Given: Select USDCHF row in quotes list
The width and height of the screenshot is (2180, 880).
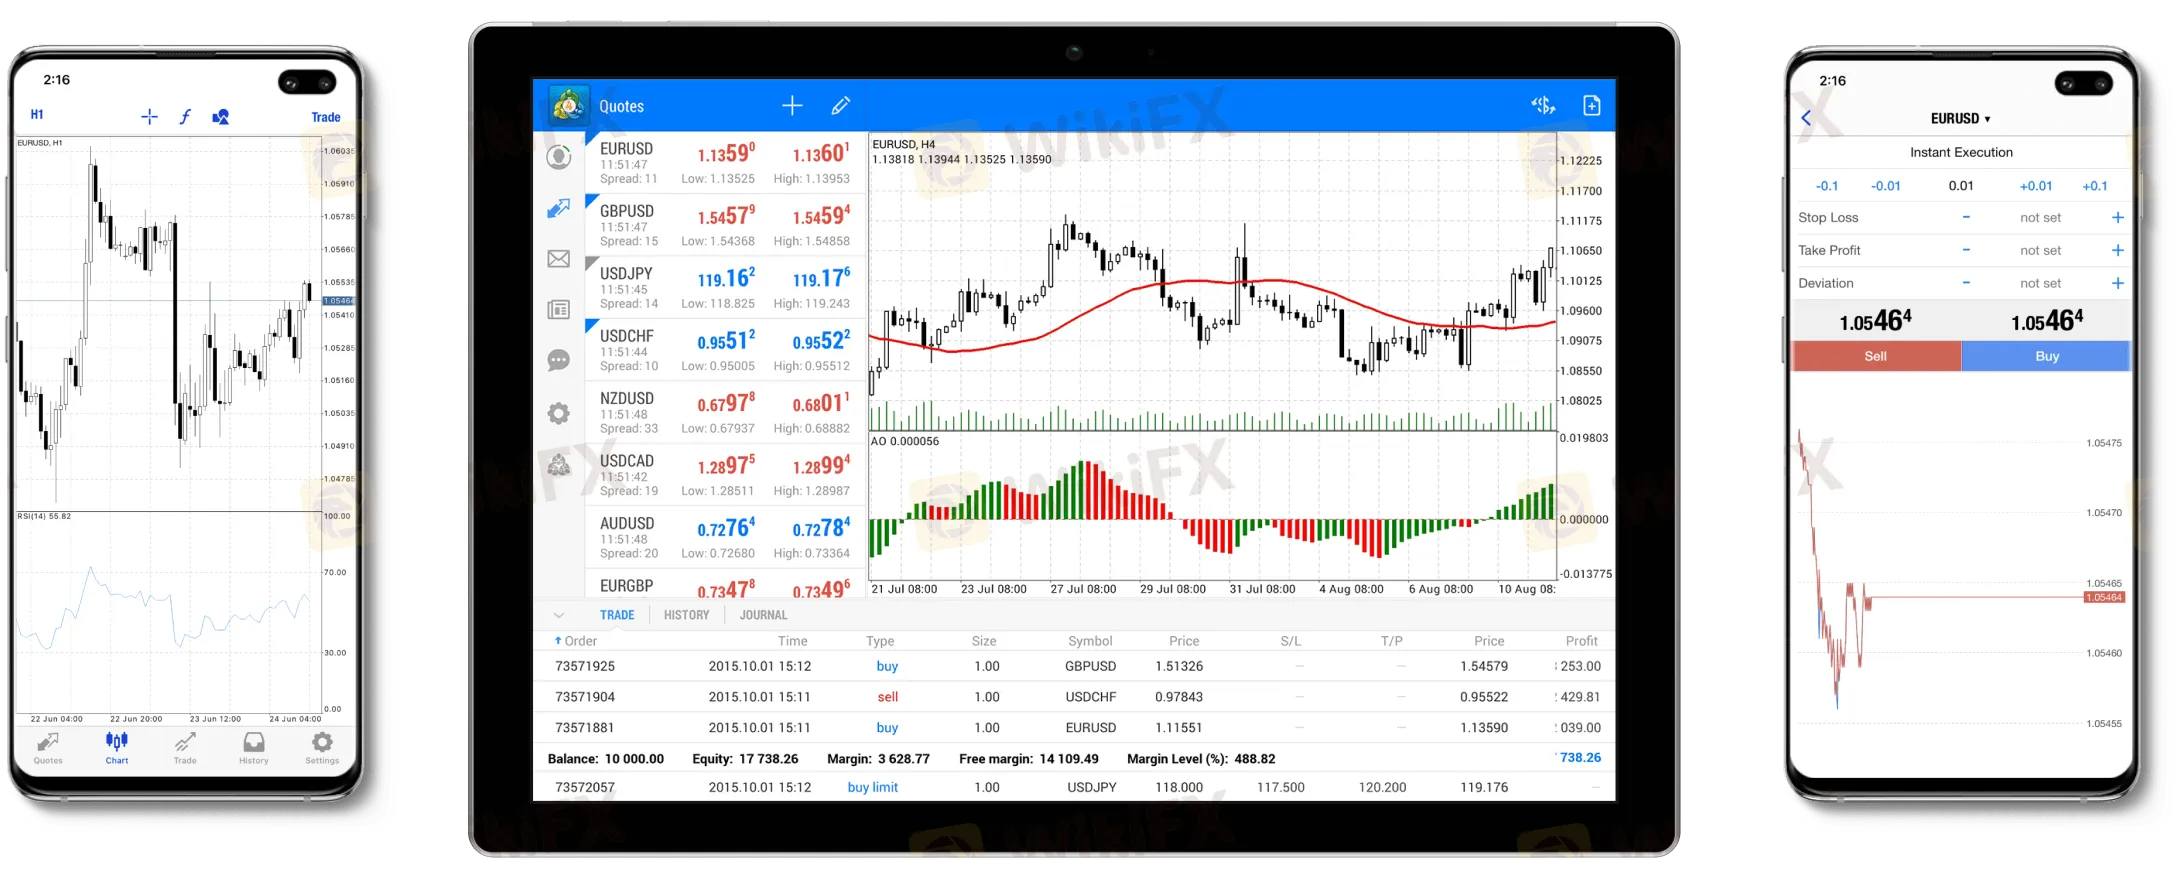Looking at the screenshot, I should [x=726, y=351].
